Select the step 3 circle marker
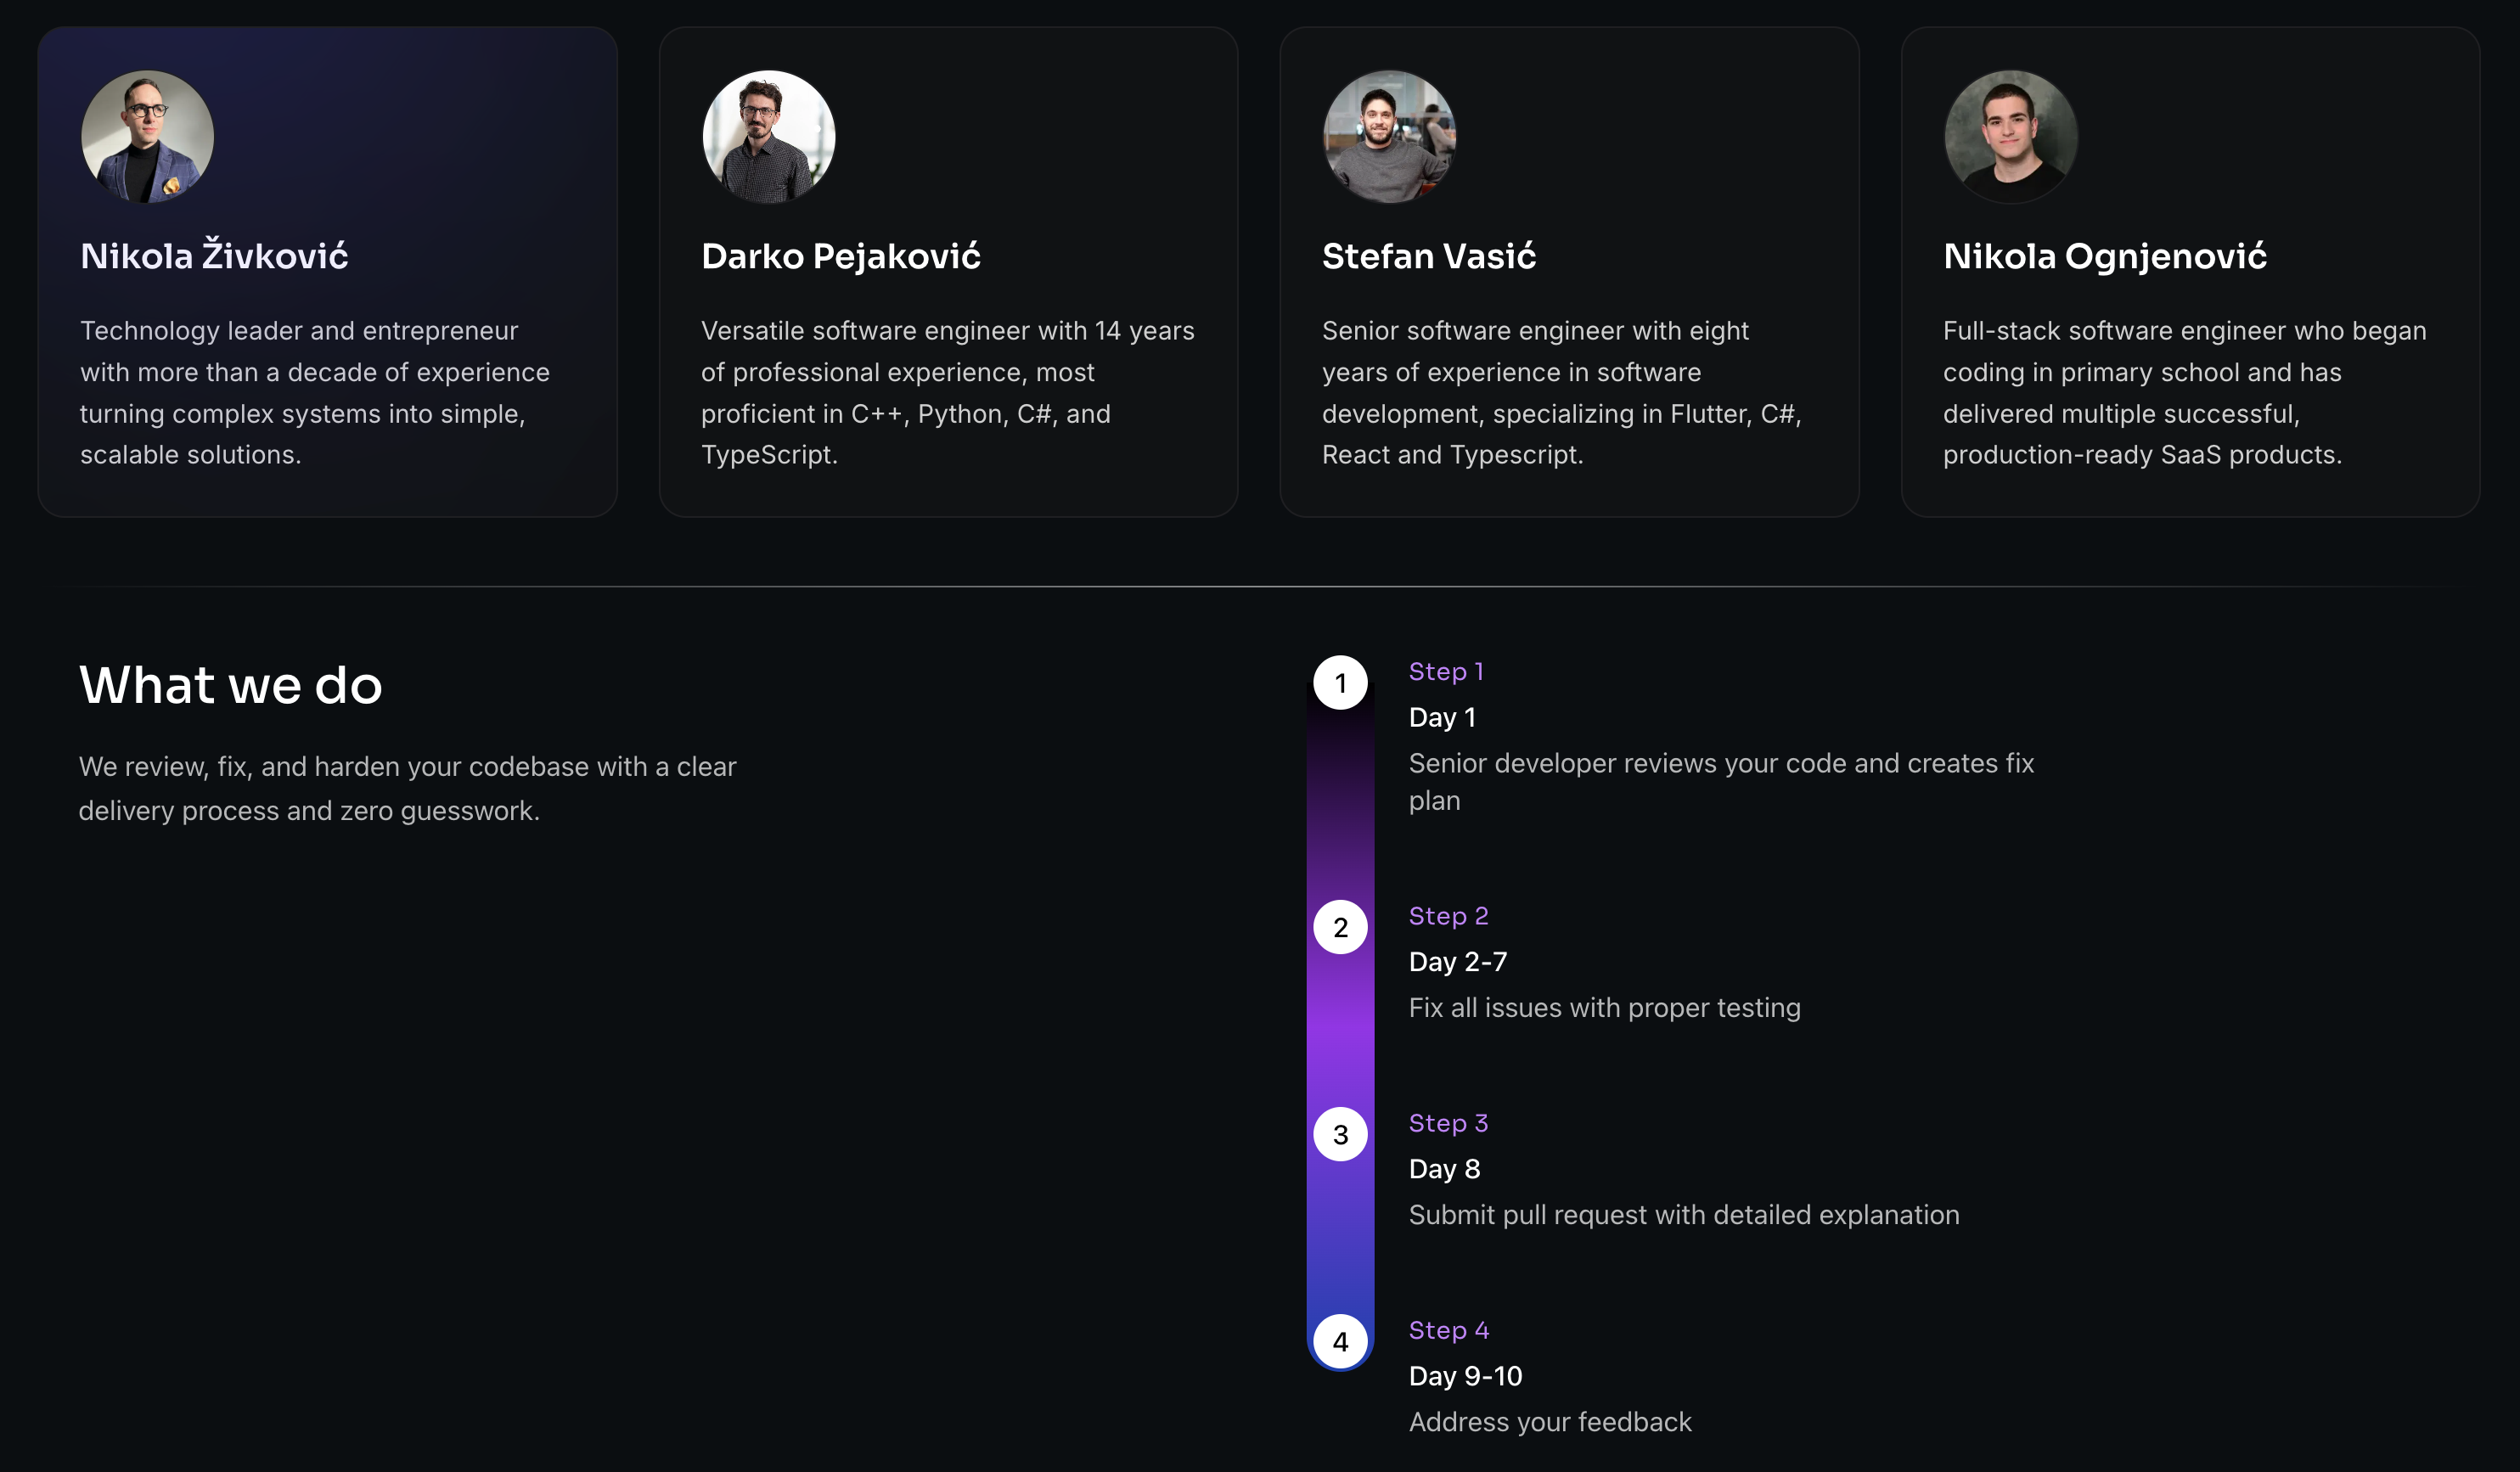This screenshot has width=2520, height=1472. (x=1340, y=1134)
